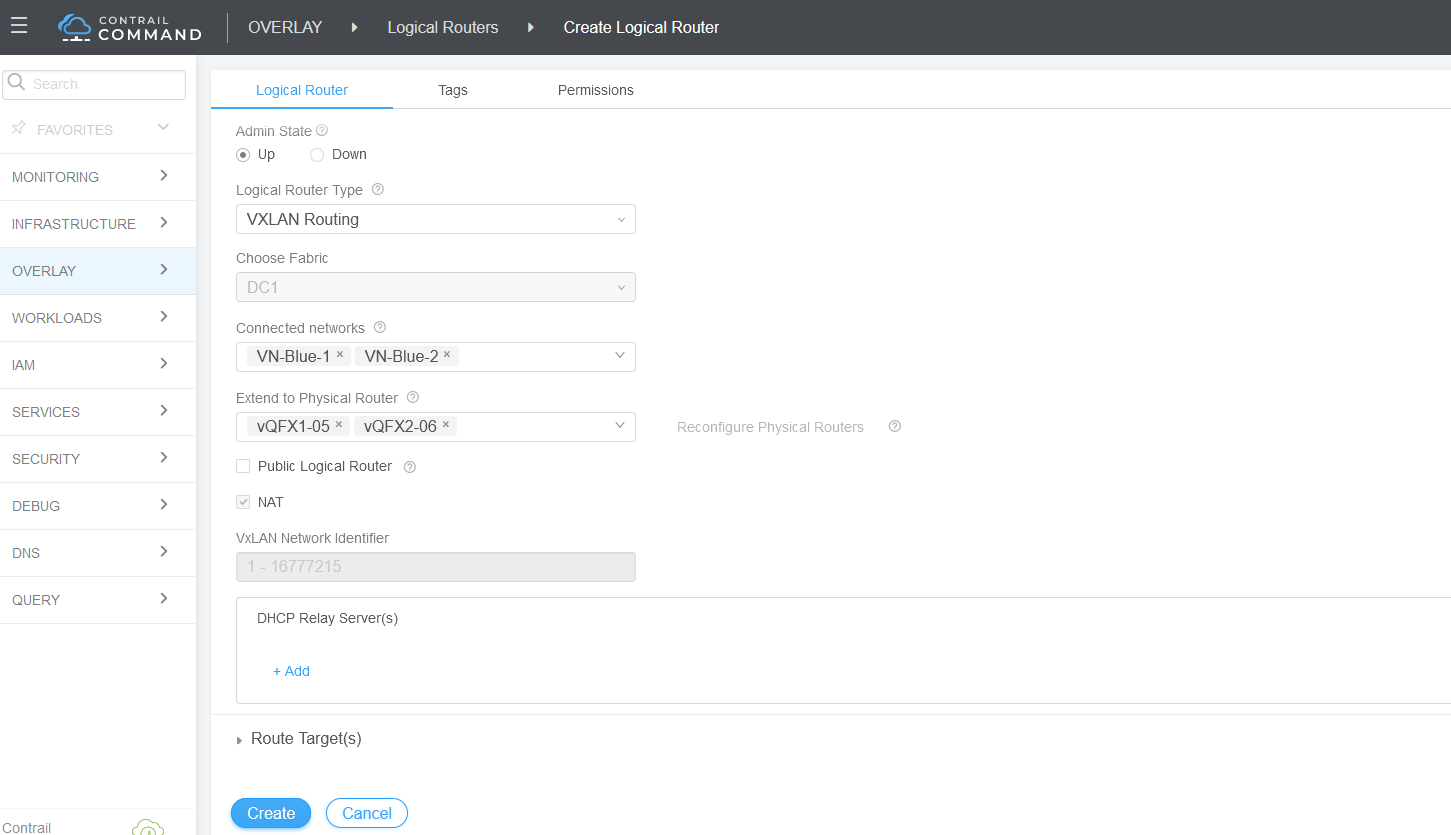Remove vQFX2-06 from physical routers
The height and width of the screenshot is (835, 1451).
446,425
